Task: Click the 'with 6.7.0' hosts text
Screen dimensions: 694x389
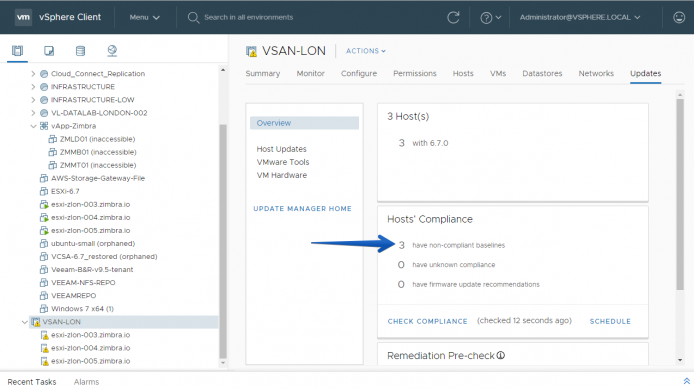Action: click(430, 143)
